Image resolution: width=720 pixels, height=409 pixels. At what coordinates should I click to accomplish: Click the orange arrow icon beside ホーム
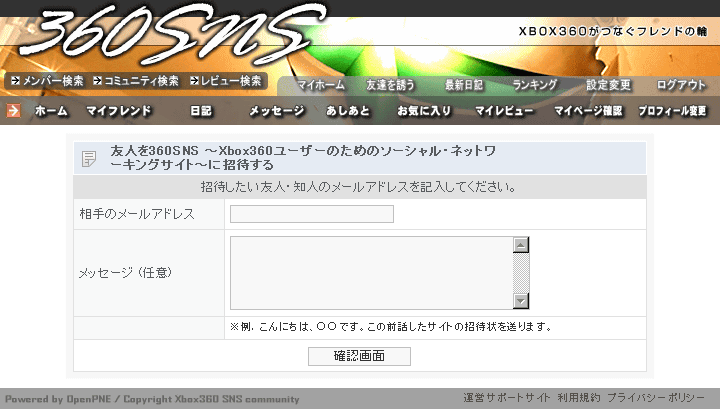click(13, 111)
